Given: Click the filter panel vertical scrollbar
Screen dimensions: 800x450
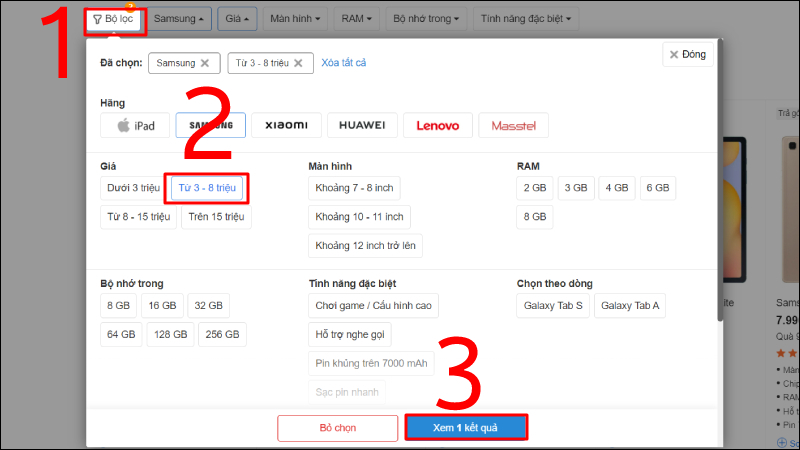Looking at the screenshot, I should pos(720,181).
